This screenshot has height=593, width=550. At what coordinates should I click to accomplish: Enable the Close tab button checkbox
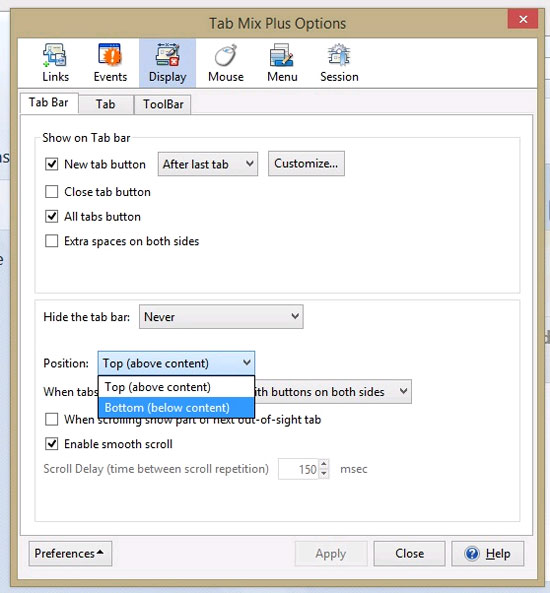(x=51, y=192)
